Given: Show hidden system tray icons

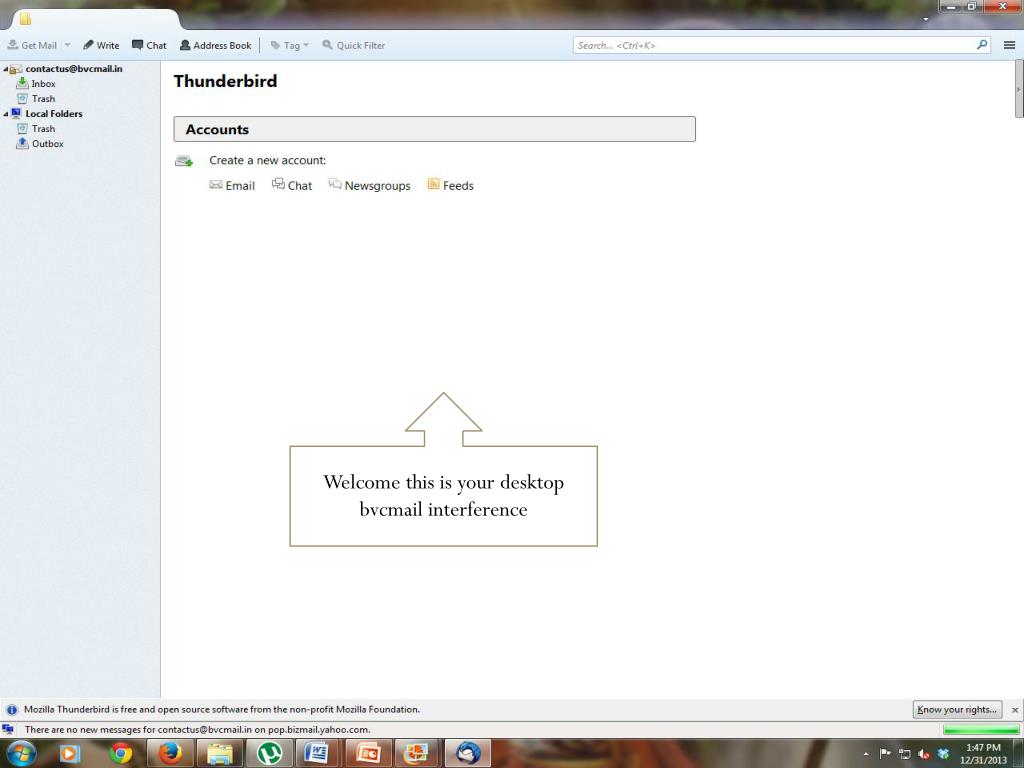Looking at the screenshot, I should [x=866, y=754].
